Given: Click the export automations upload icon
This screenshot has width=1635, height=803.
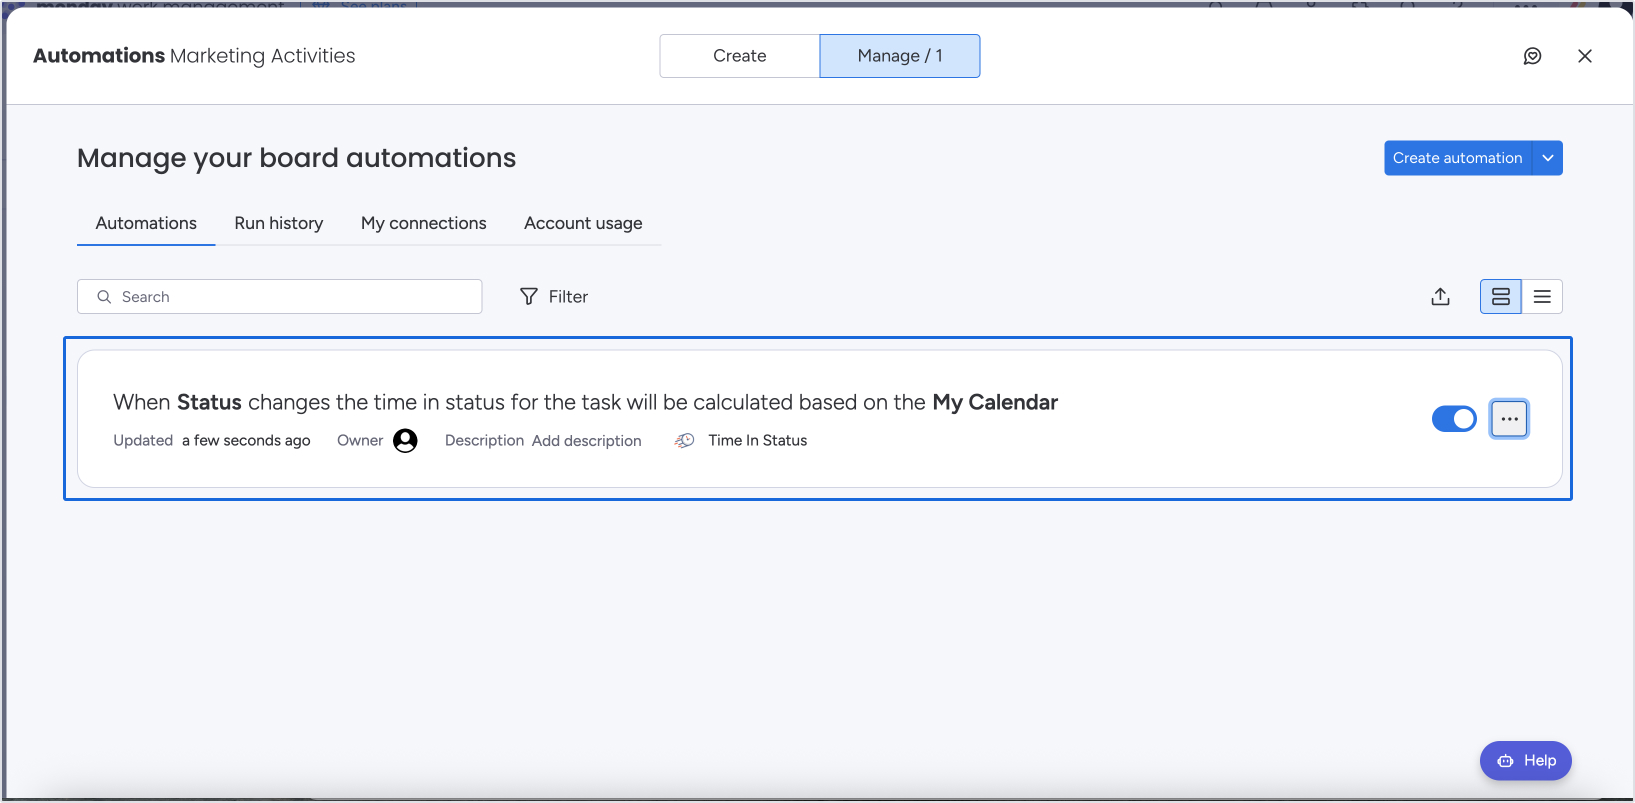Looking at the screenshot, I should 1440,297.
